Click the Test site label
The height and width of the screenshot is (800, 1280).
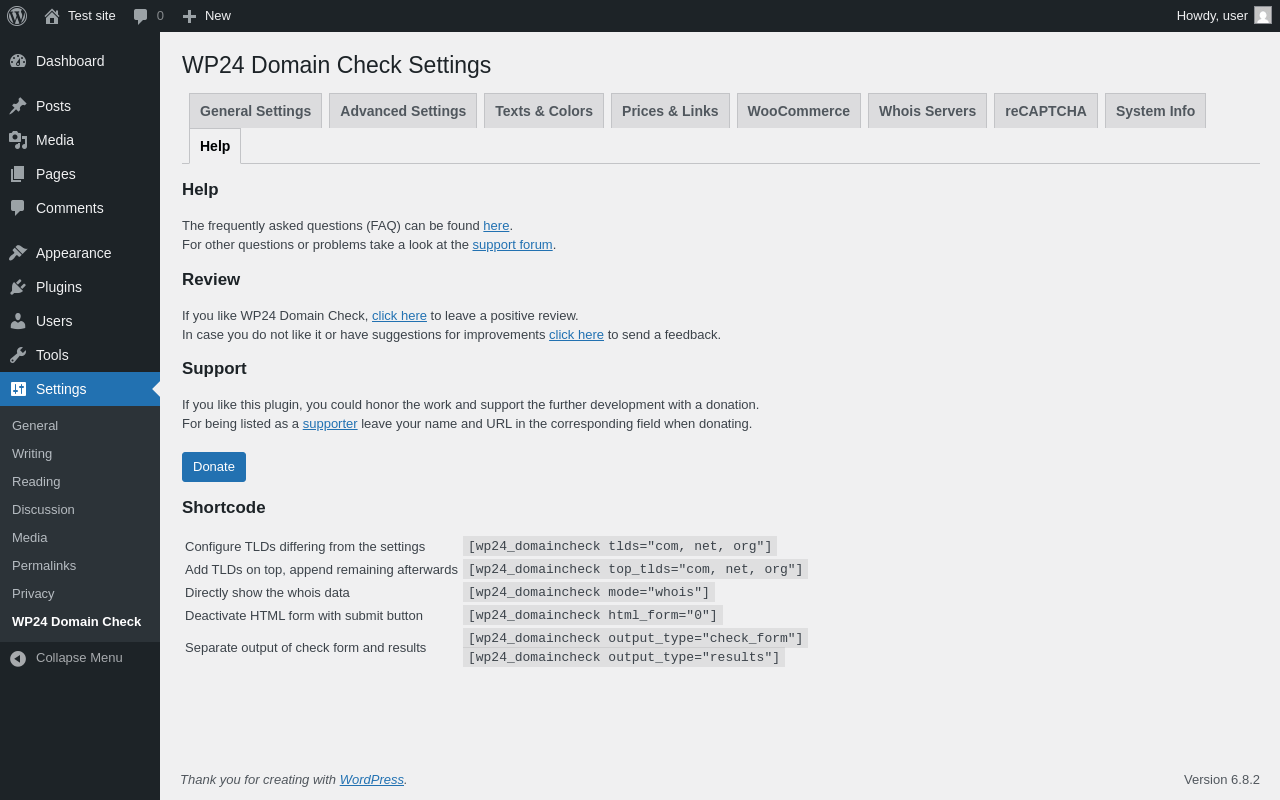[x=92, y=16]
